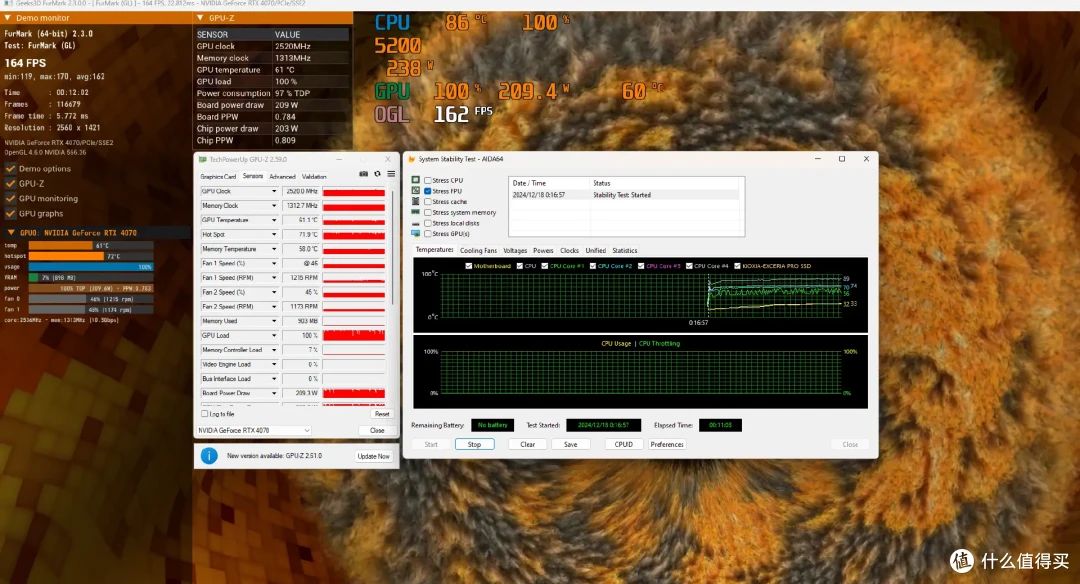Click the blue info icon in update notice
1080x584 pixels.
click(x=209, y=455)
